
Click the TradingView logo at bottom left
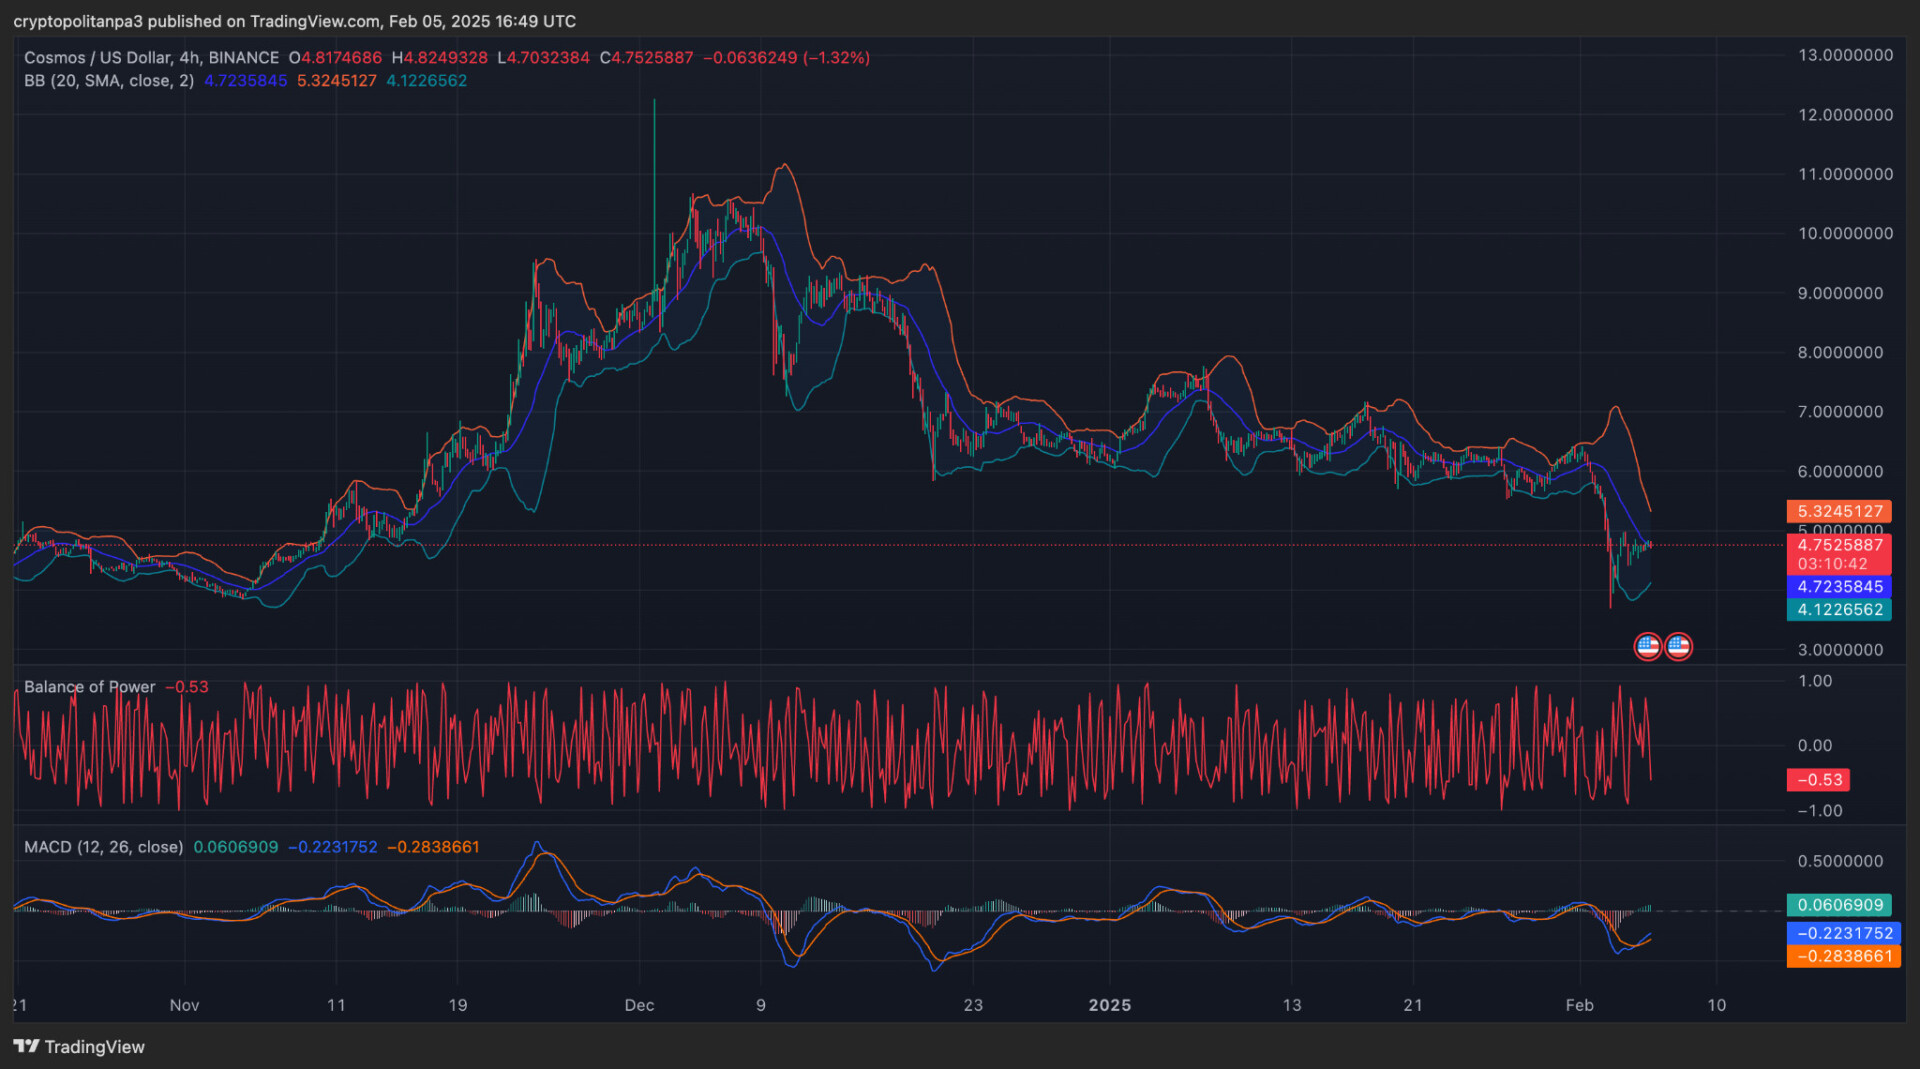79,1046
